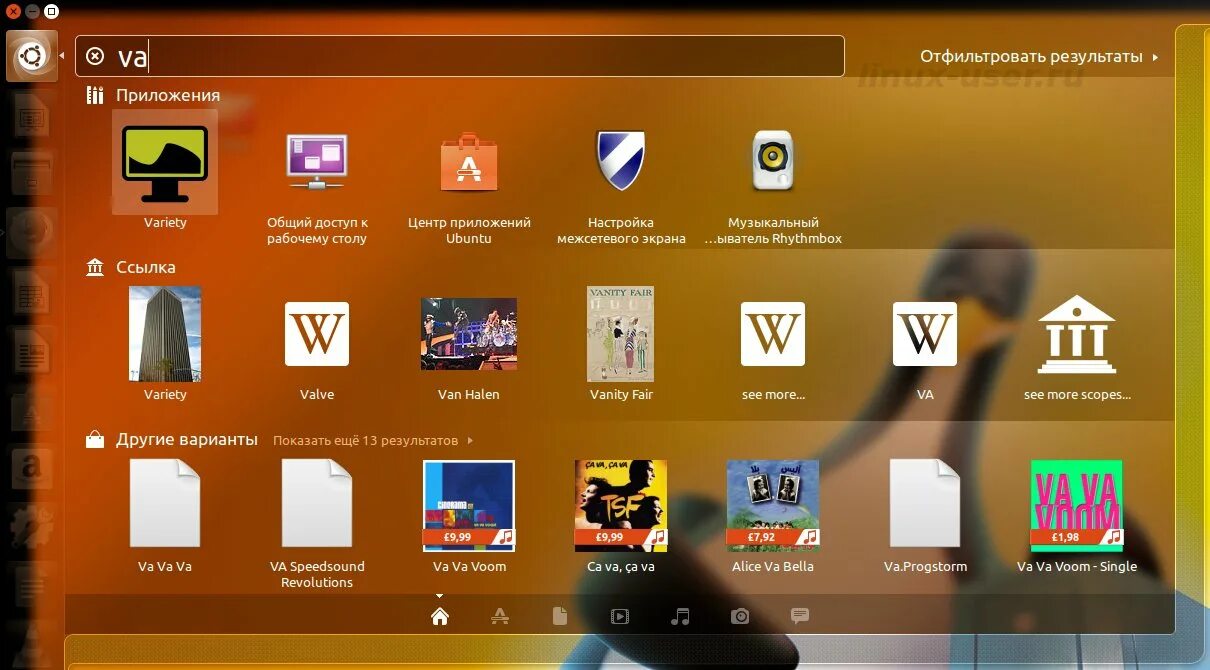Open the 'VA Speedsound Revolutions' file
This screenshot has height=670, width=1210.
tap(317, 503)
